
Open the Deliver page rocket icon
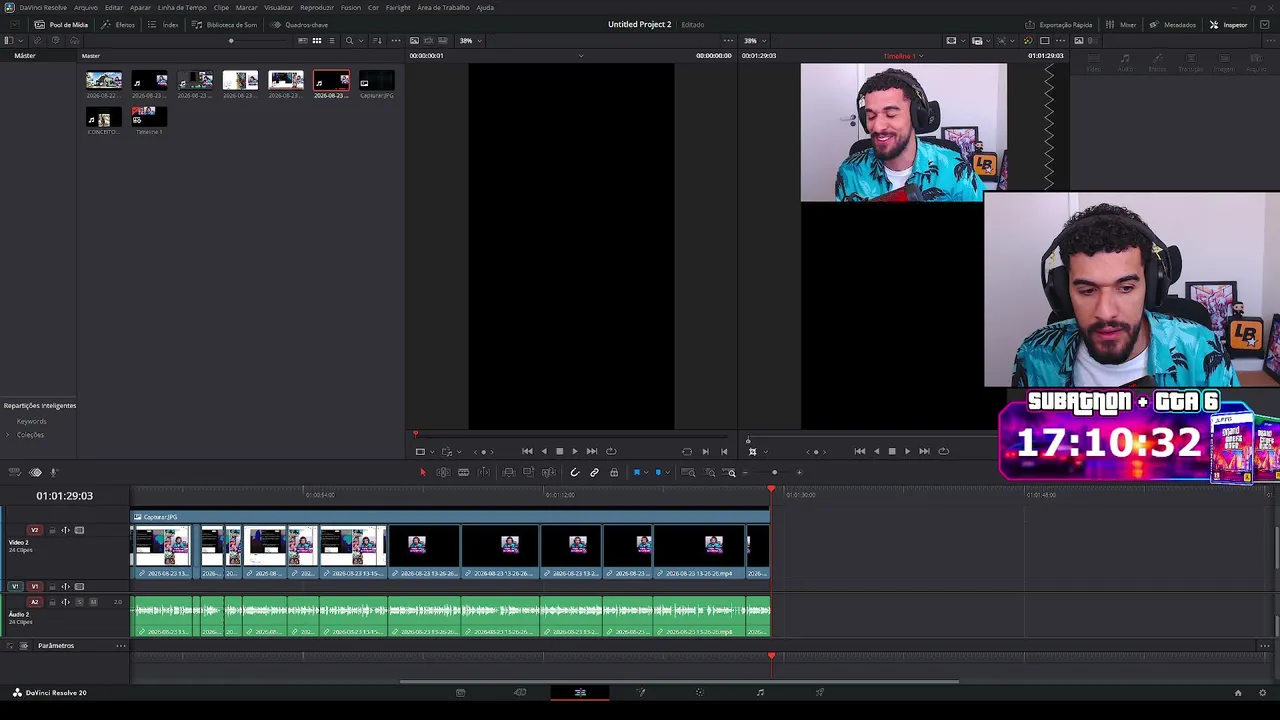820,692
